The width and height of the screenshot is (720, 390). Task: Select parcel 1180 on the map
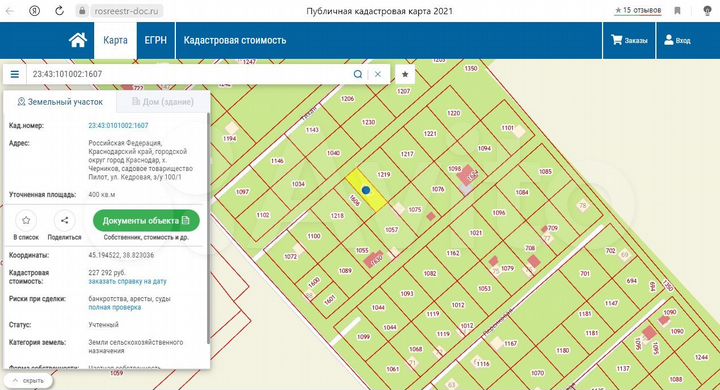pyautogui.click(x=562, y=350)
